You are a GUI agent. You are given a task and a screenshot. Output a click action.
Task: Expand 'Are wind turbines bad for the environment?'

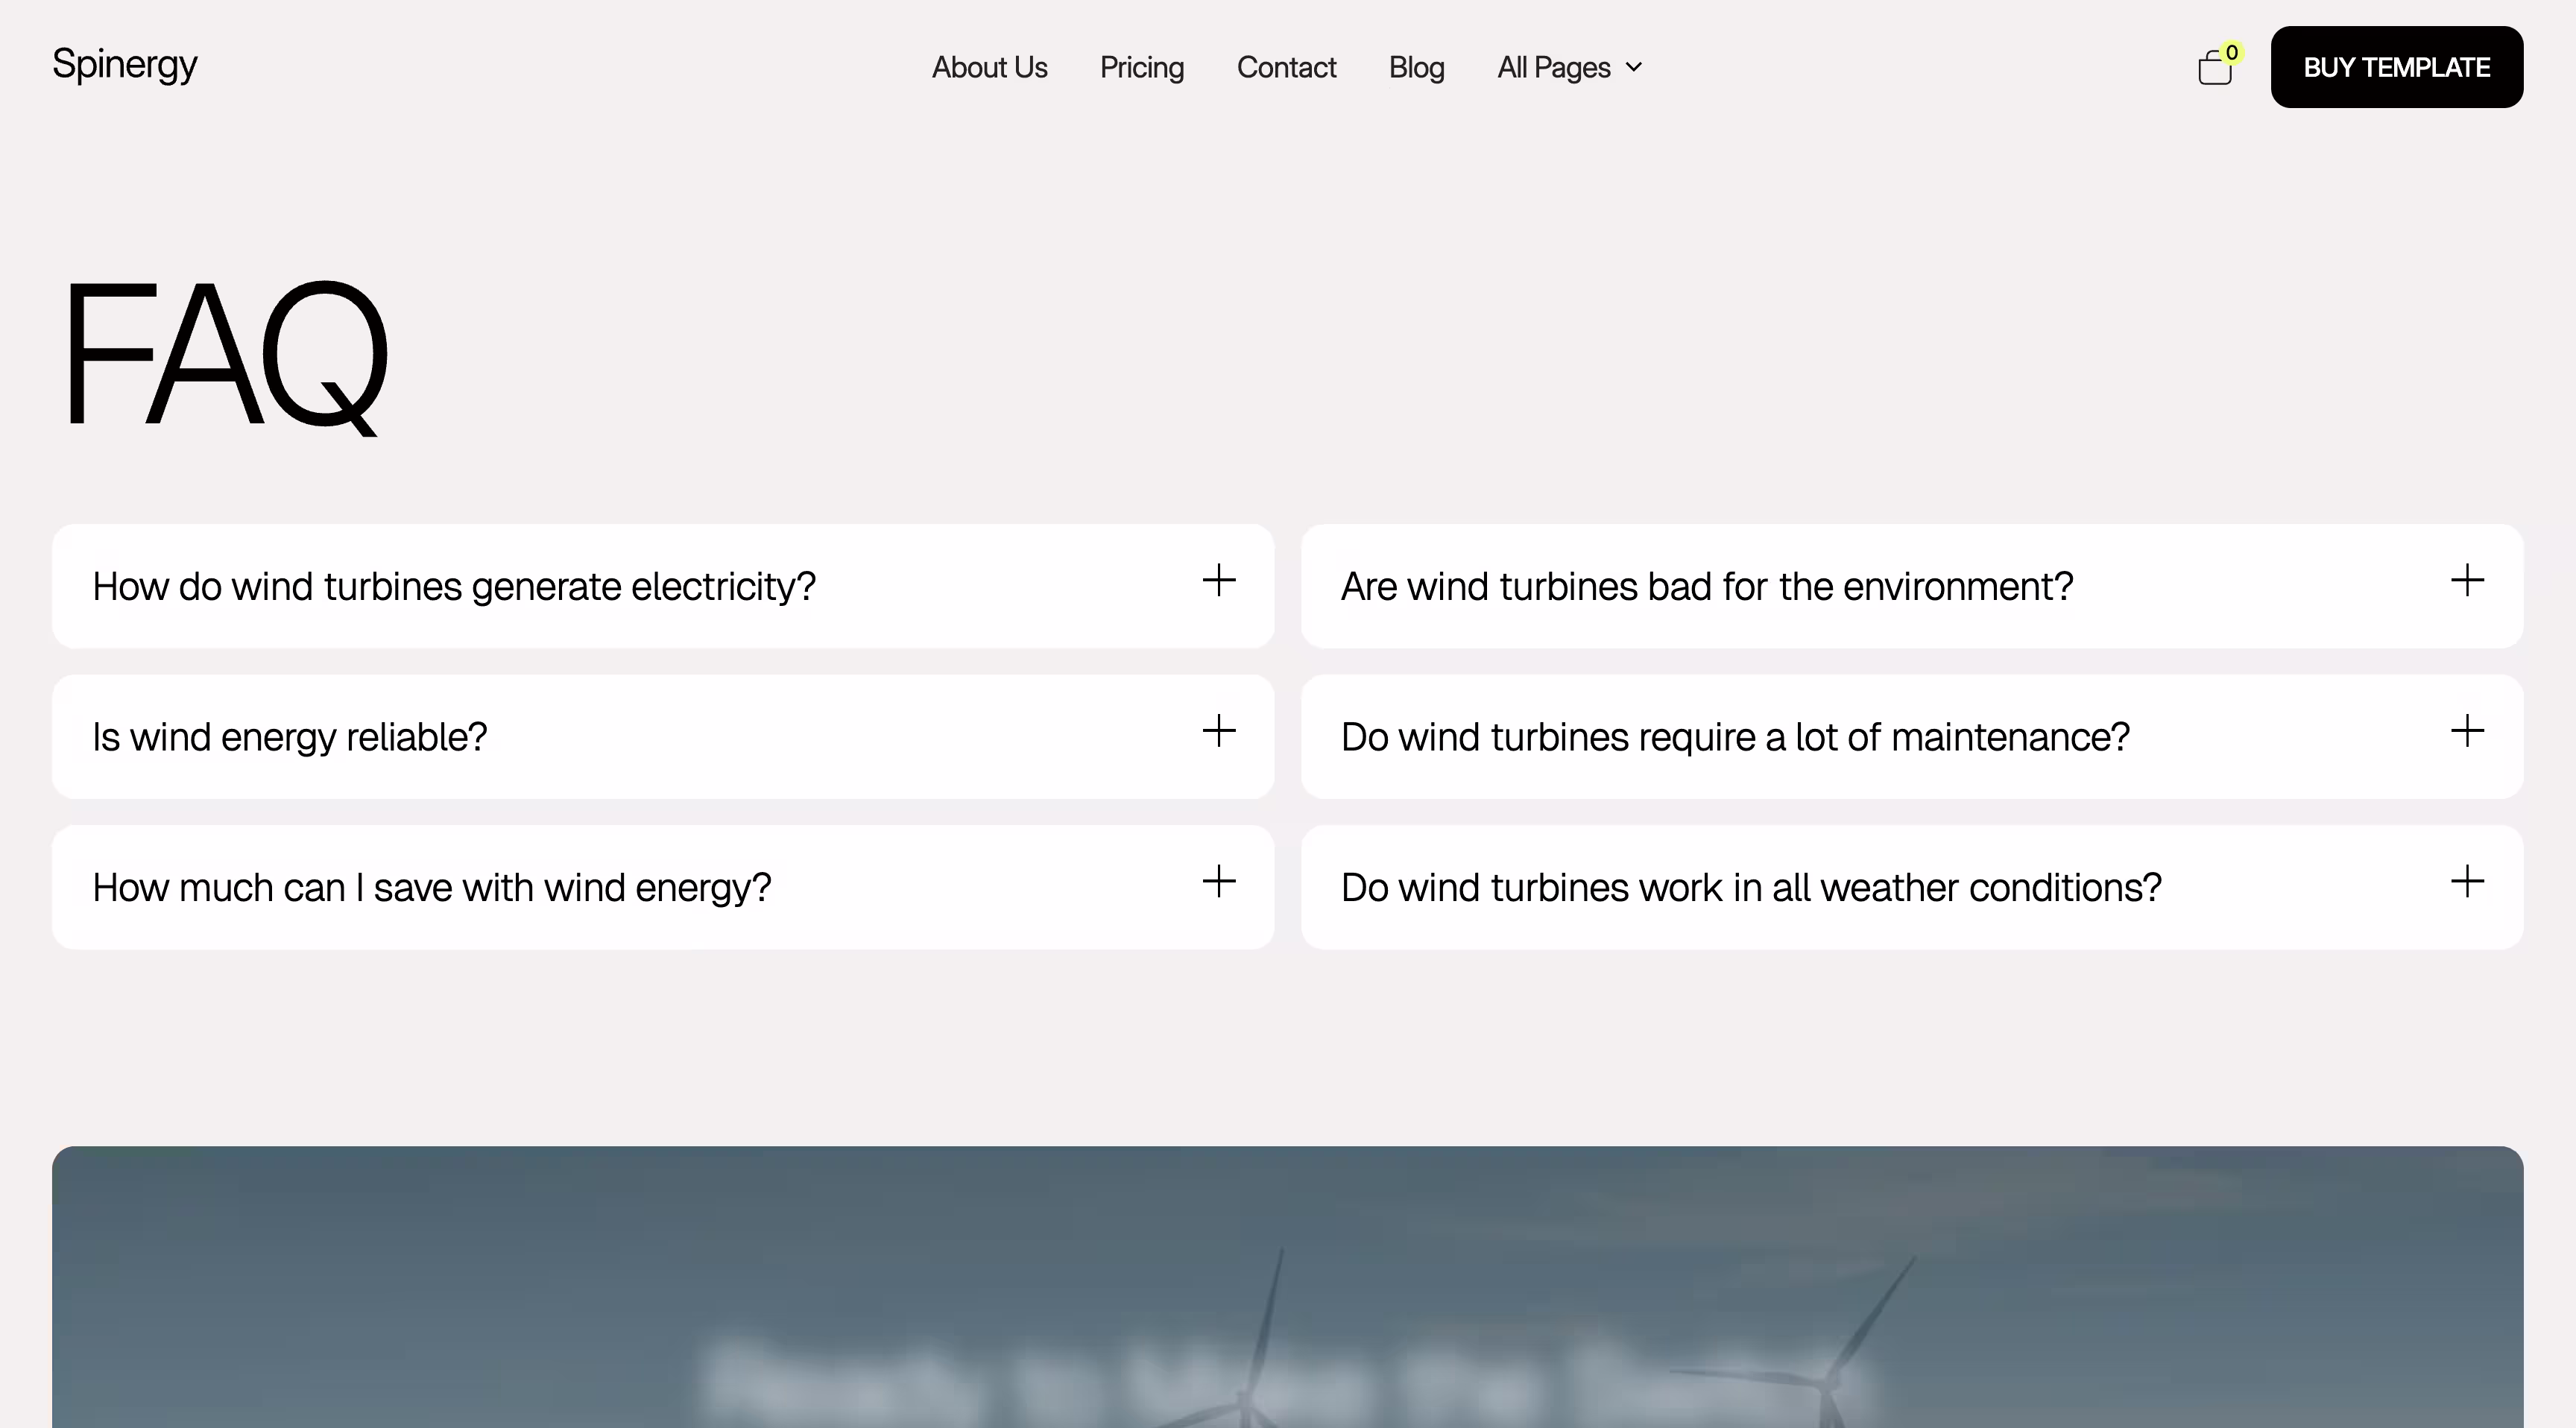(x=1706, y=587)
